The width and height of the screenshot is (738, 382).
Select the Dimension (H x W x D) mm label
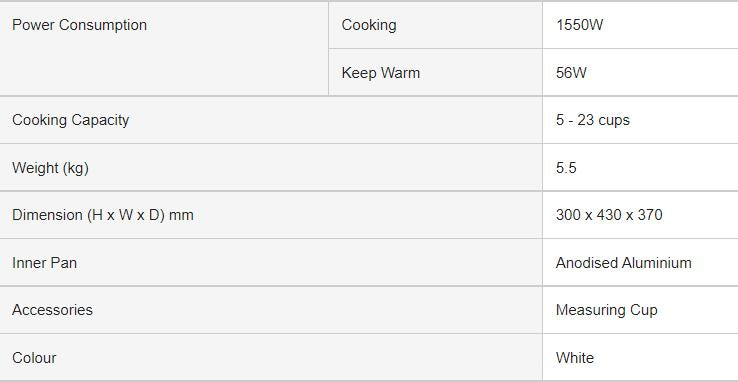click(103, 215)
